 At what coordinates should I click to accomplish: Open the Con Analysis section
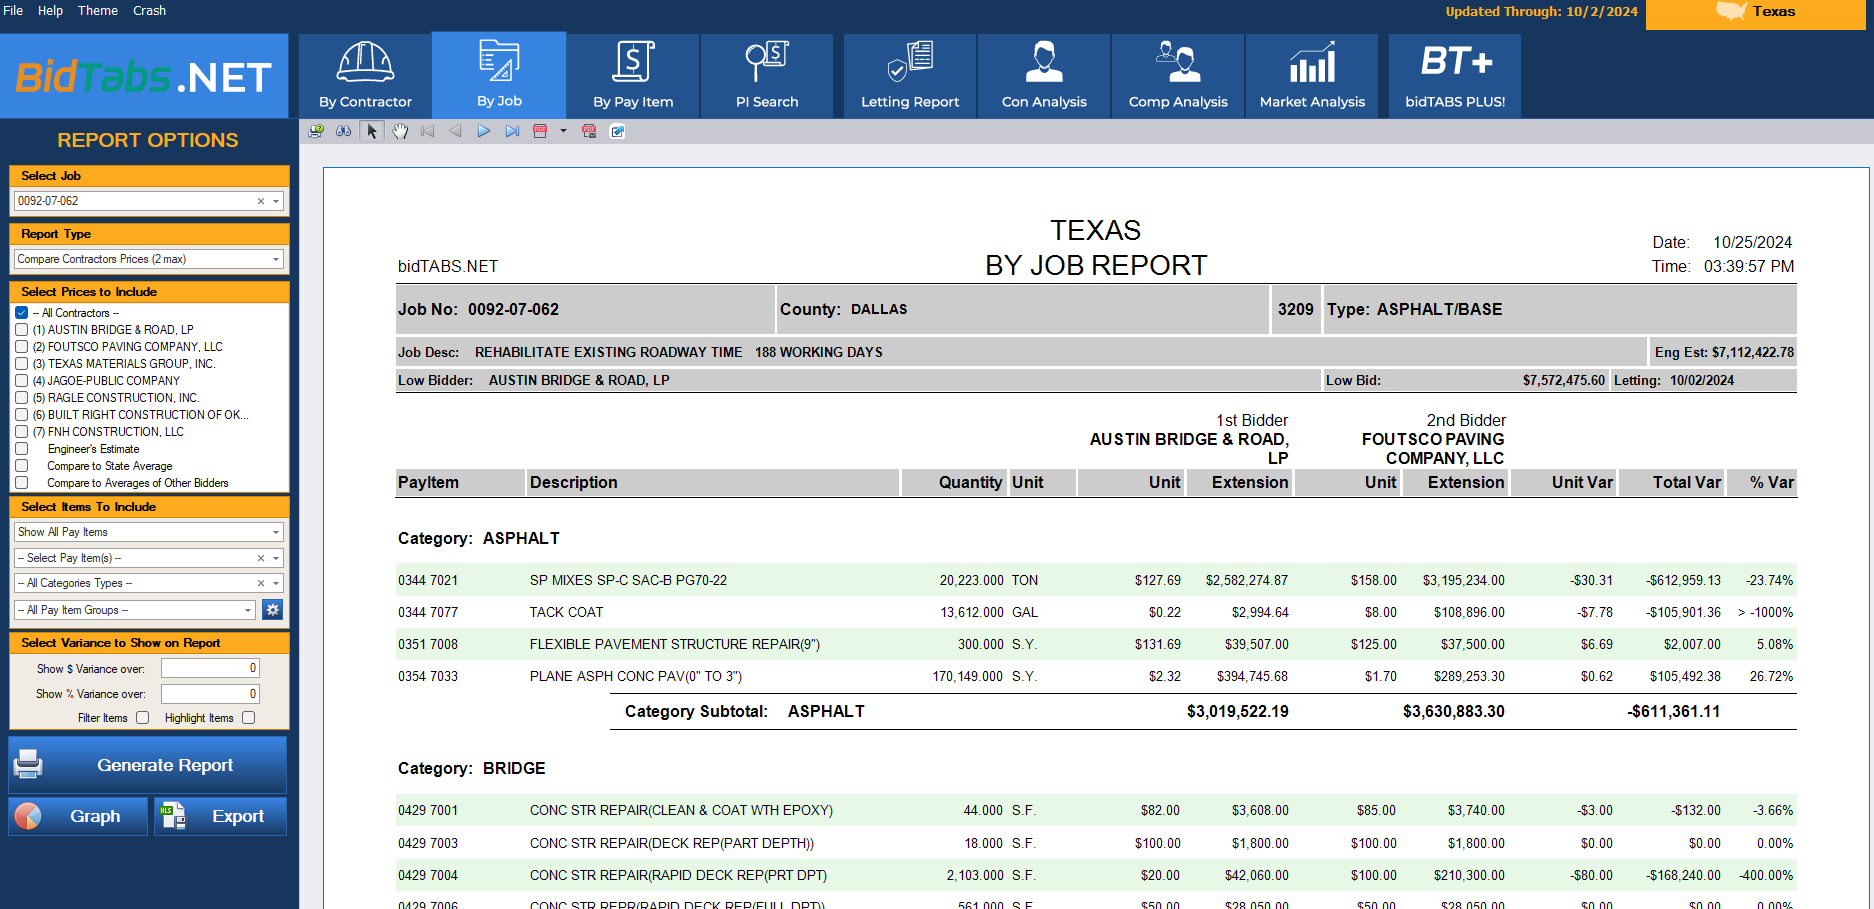(x=1044, y=76)
